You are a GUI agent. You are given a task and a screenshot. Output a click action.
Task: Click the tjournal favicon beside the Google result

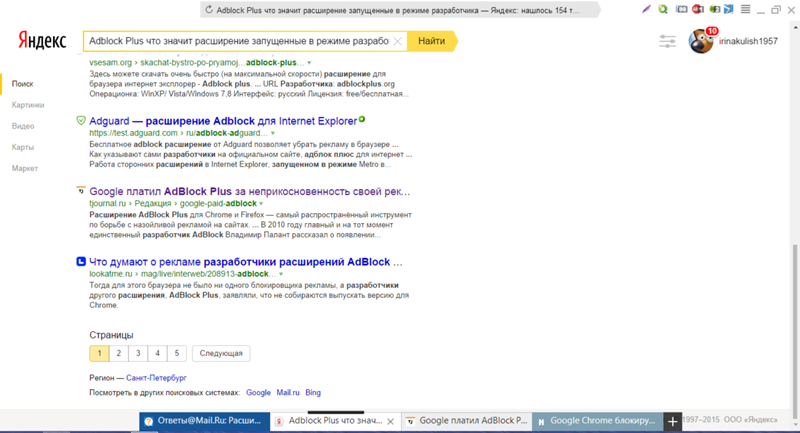coord(81,191)
